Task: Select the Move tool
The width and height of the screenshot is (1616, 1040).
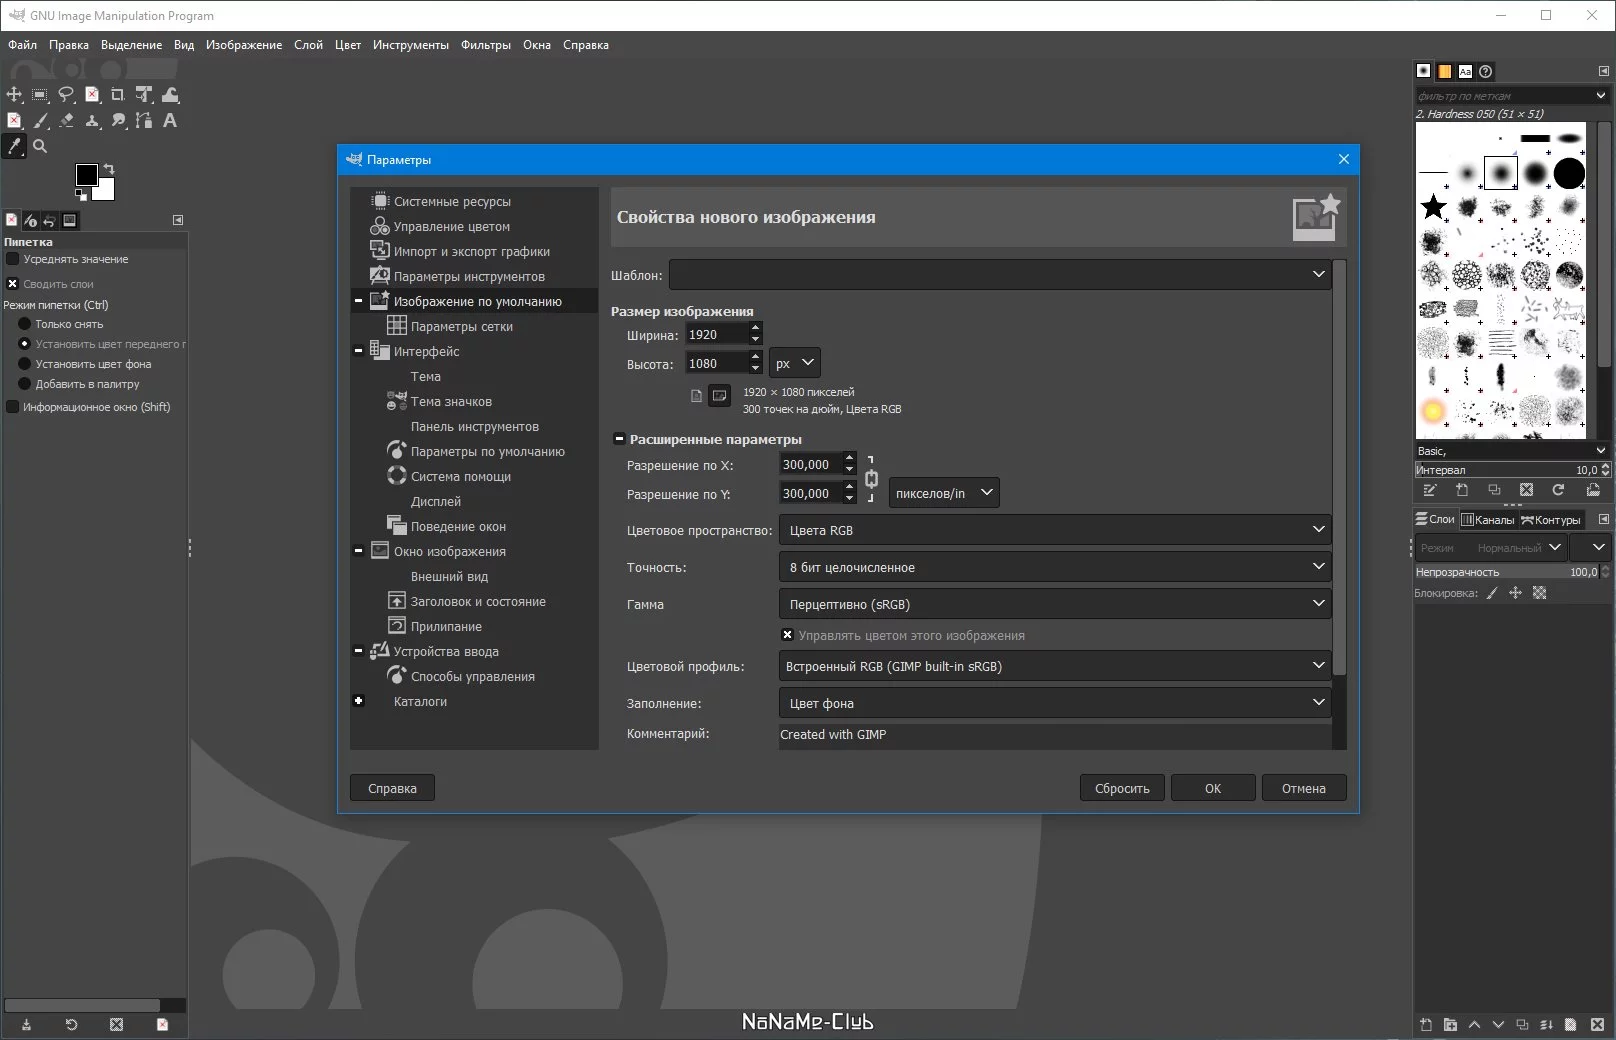Action: (x=14, y=94)
